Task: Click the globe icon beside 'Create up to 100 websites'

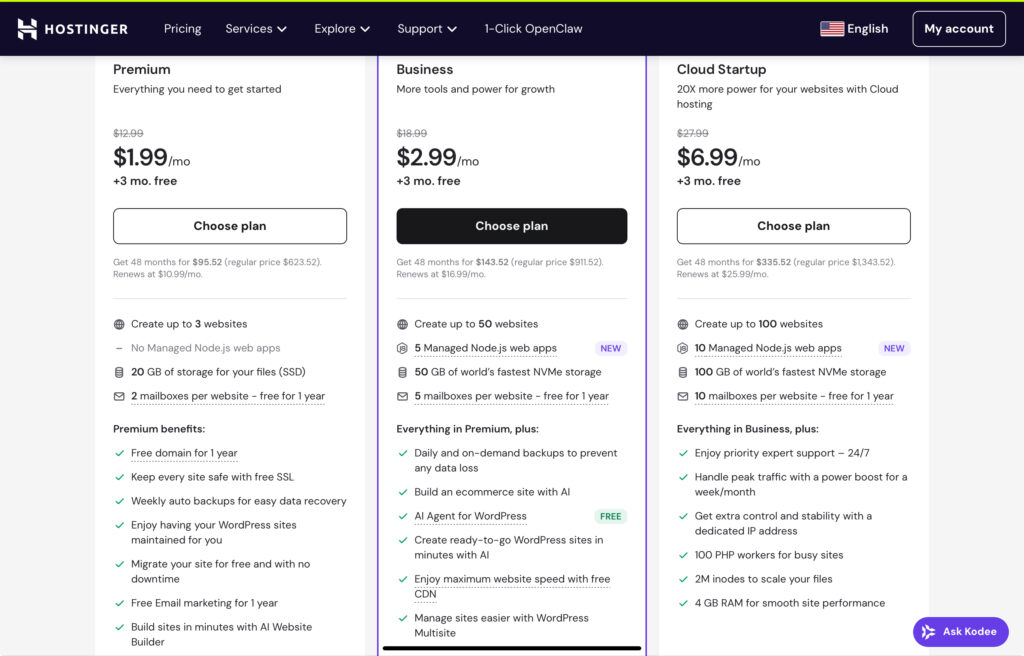Action: point(685,324)
